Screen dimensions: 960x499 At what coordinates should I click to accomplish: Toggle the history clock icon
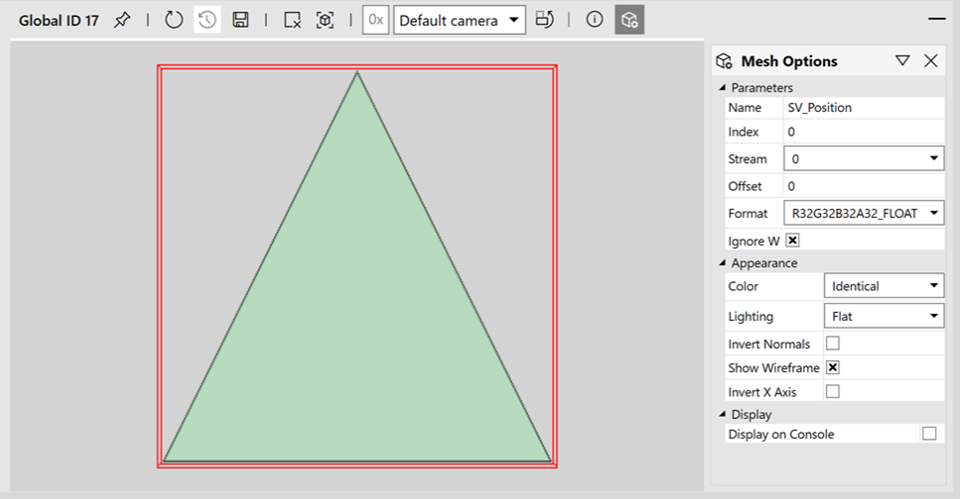coord(207,20)
